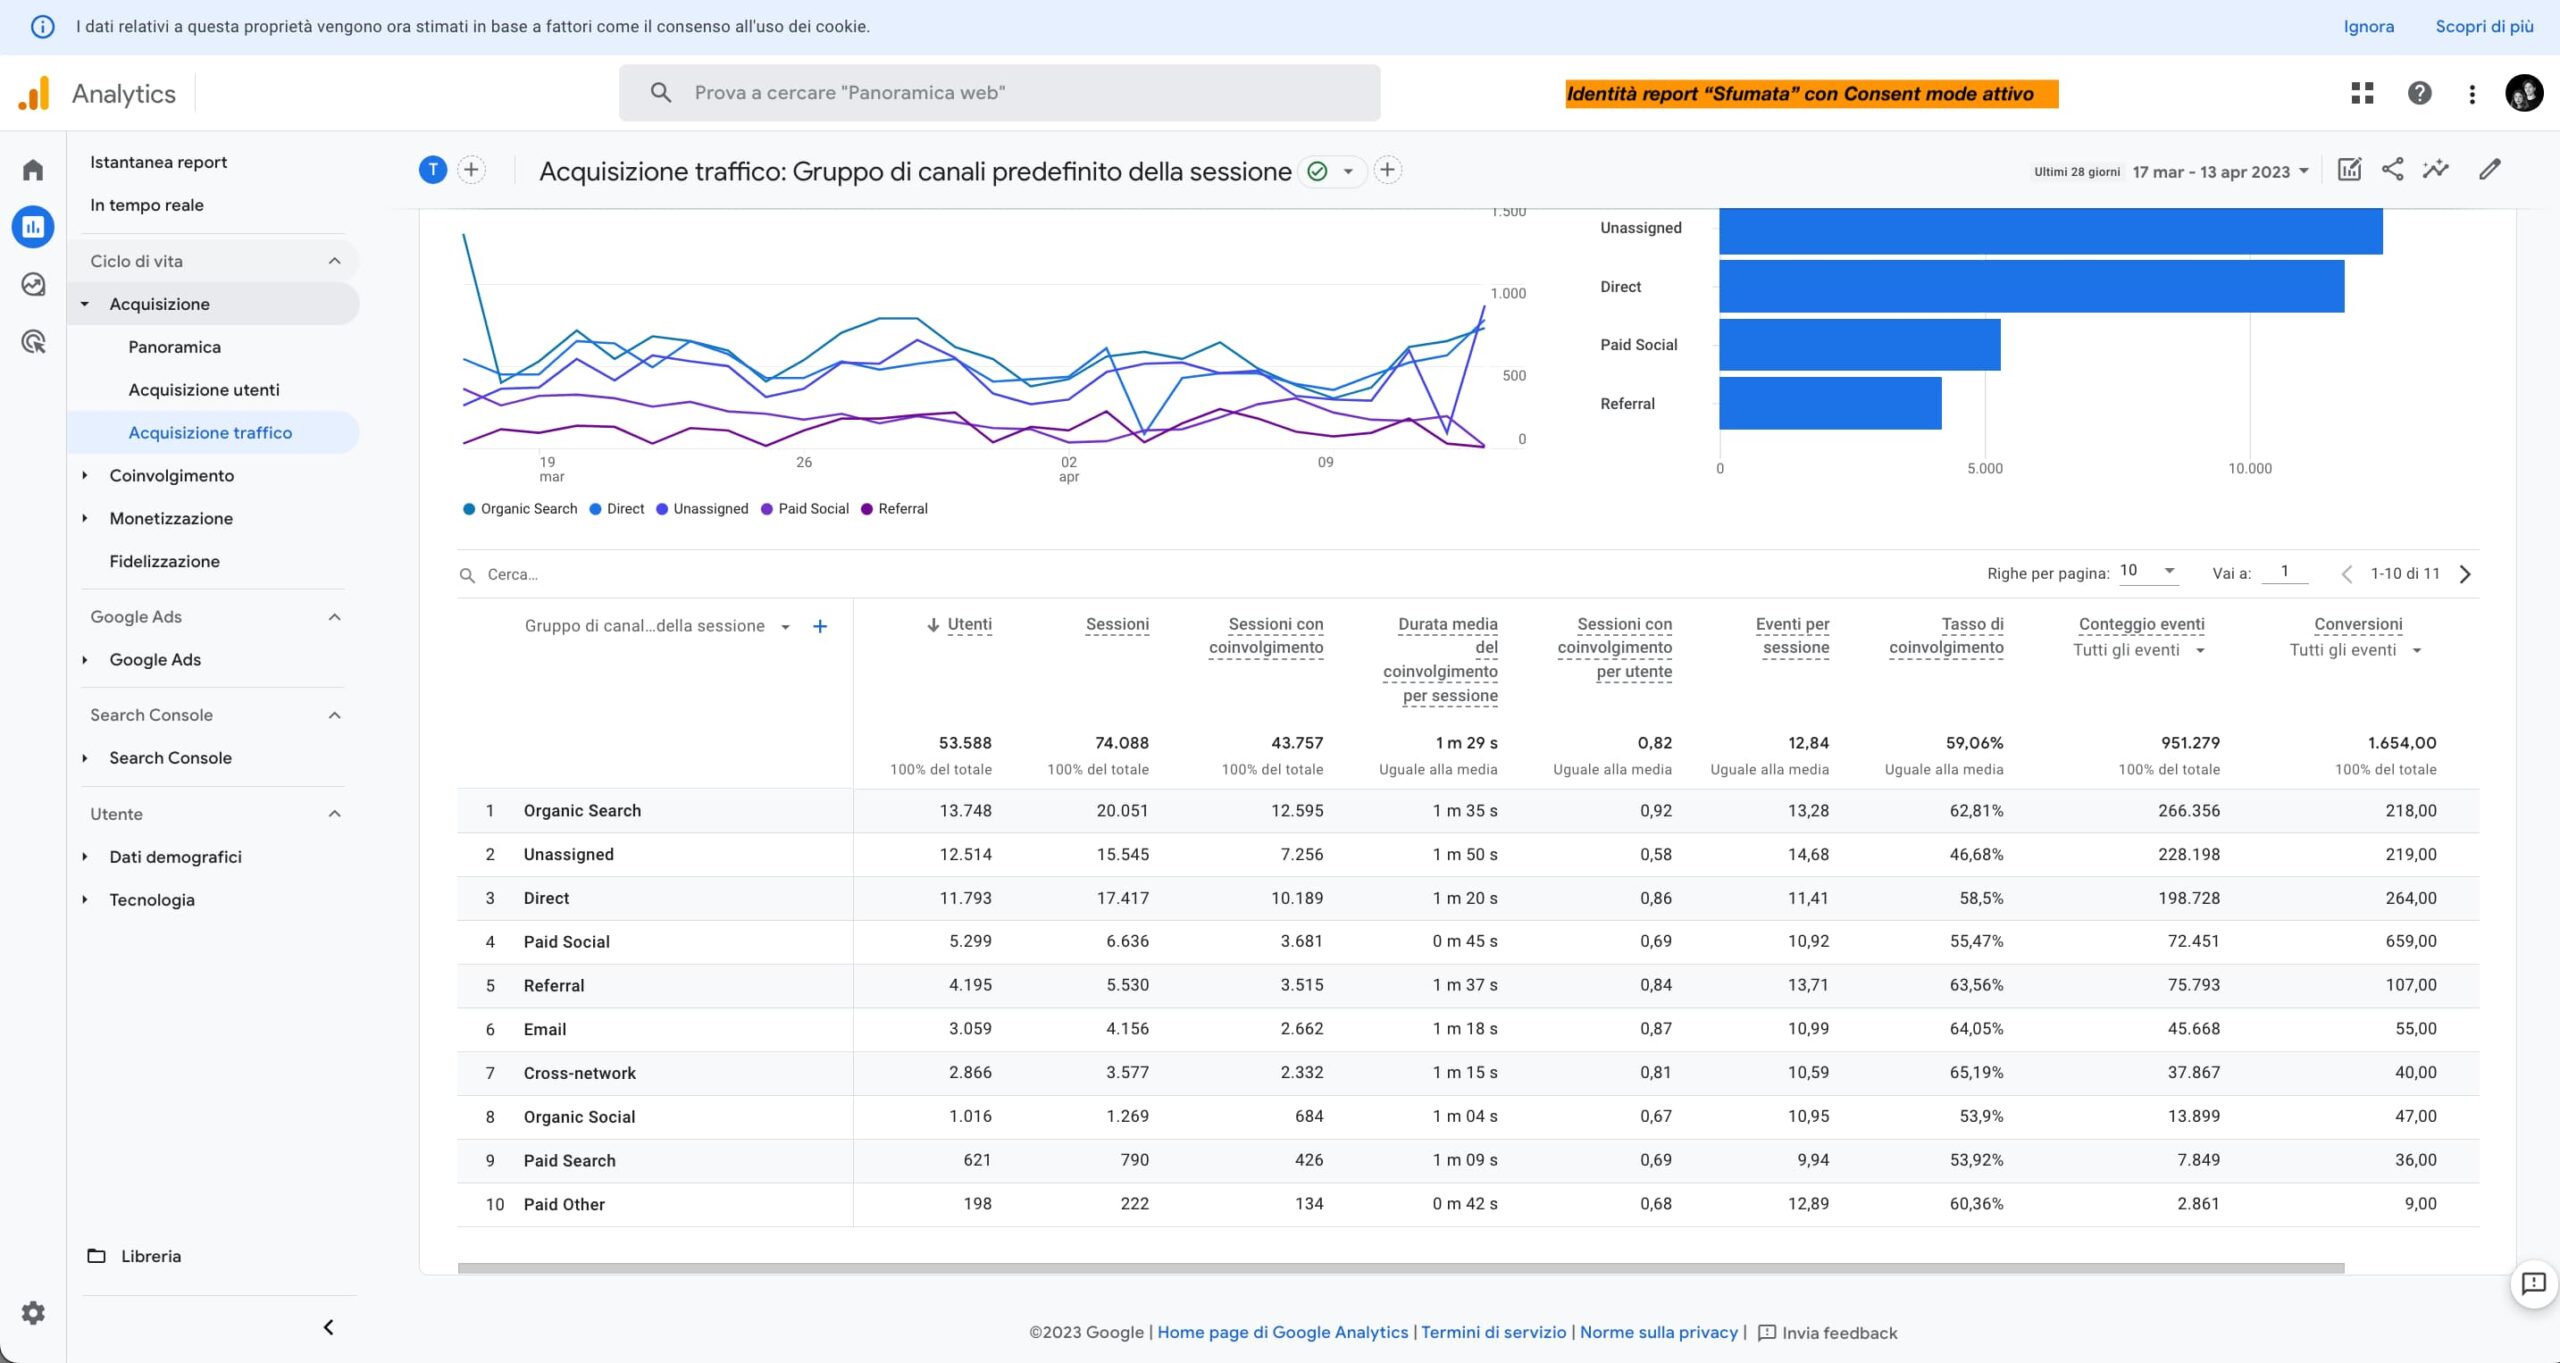Click the Scopri di più link
Image resolution: width=2560 pixels, height=1363 pixels.
(2484, 27)
